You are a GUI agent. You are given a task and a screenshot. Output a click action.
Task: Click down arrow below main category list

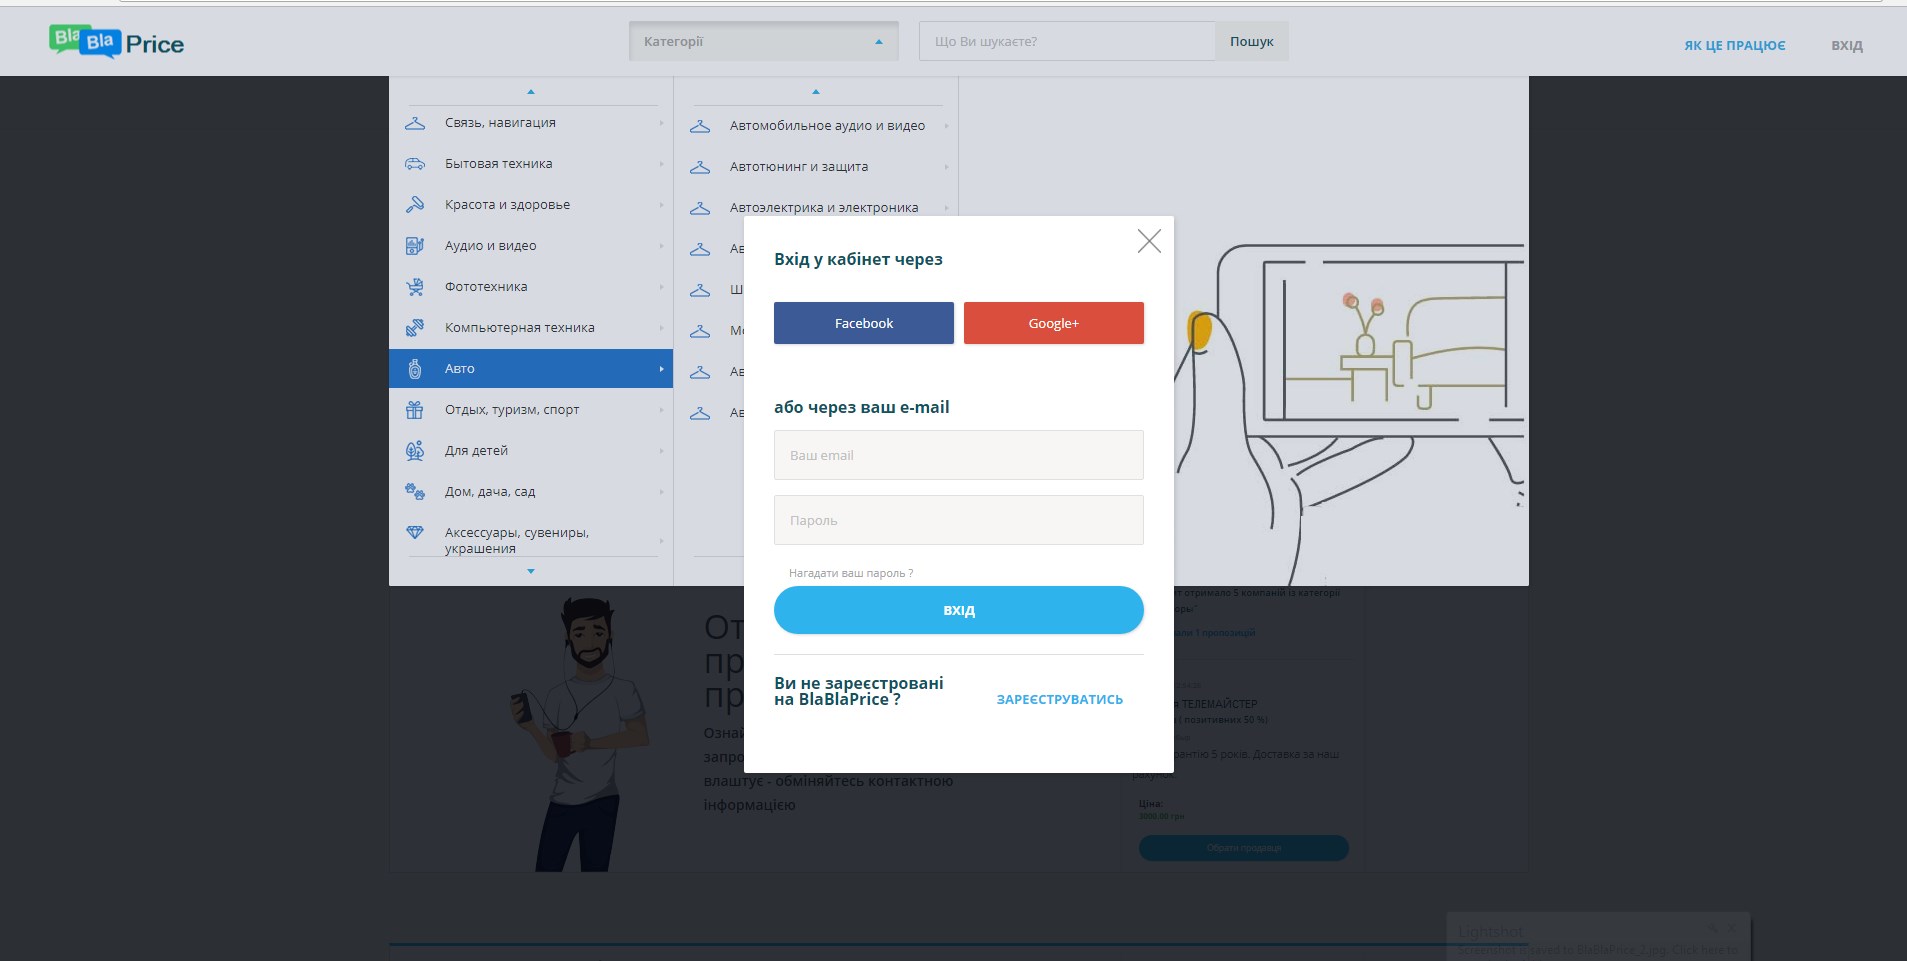(x=531, y=571)
